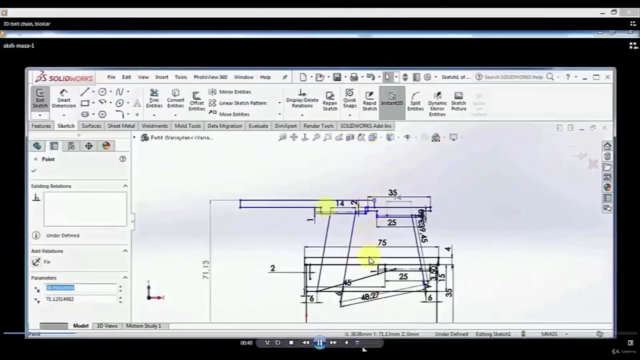Viewport: 640px width, 360px height.
Task: Open Point property help question mark
Action: [122, 159]
